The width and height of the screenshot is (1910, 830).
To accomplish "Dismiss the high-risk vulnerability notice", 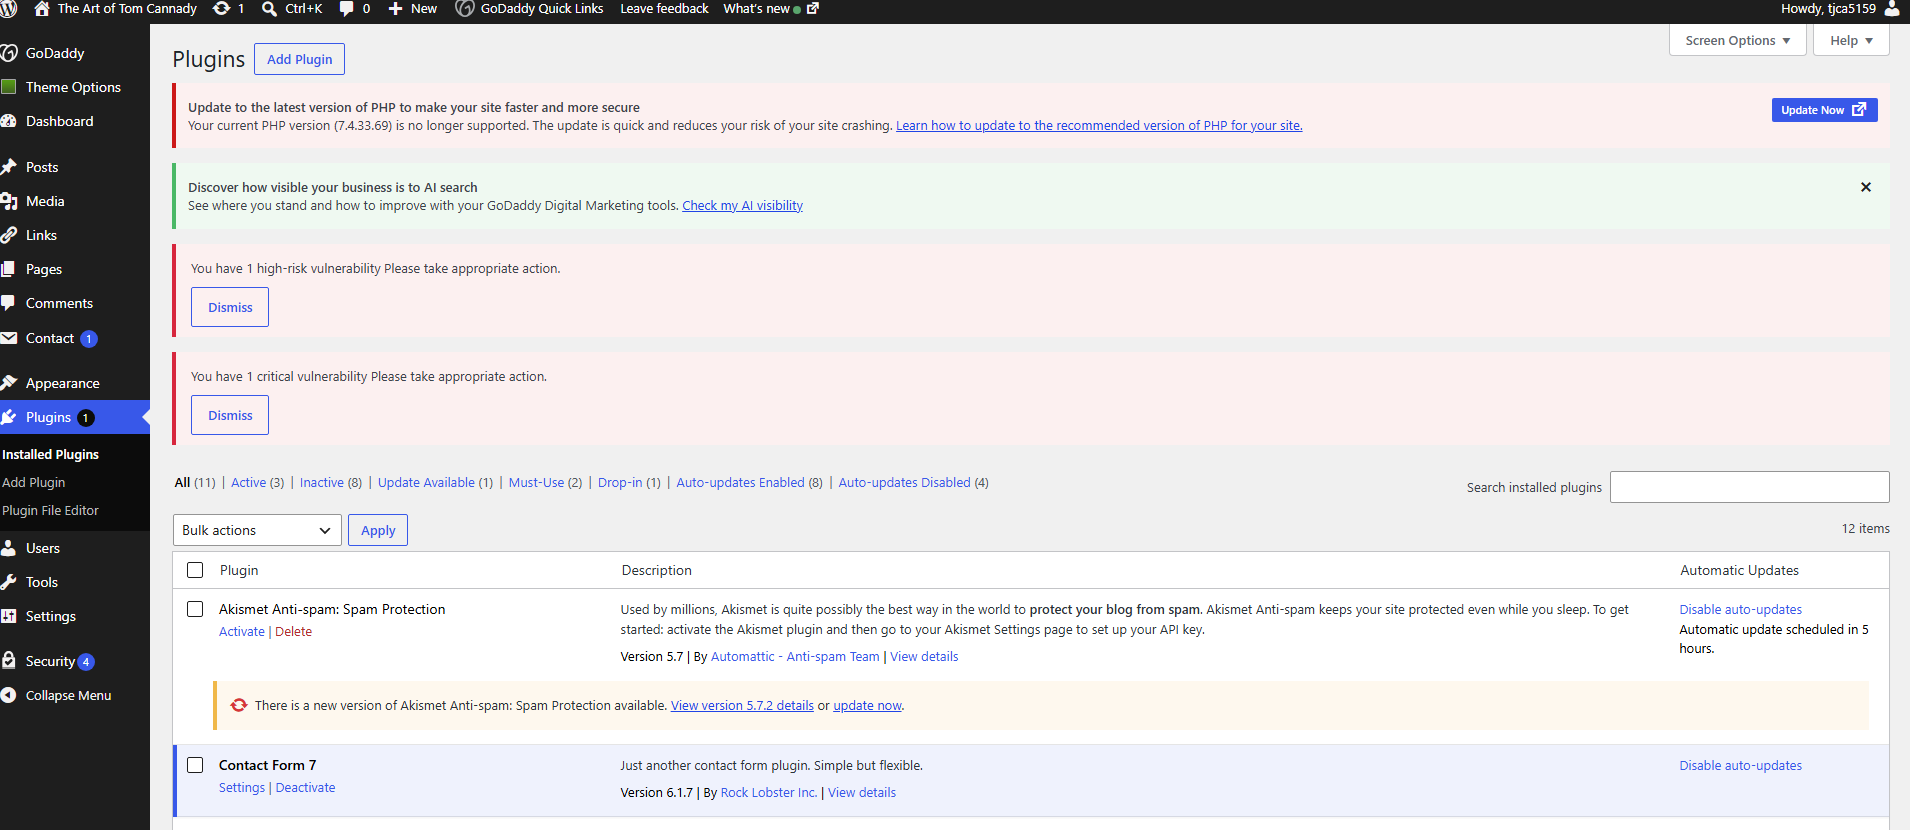I will click(230, 307).
